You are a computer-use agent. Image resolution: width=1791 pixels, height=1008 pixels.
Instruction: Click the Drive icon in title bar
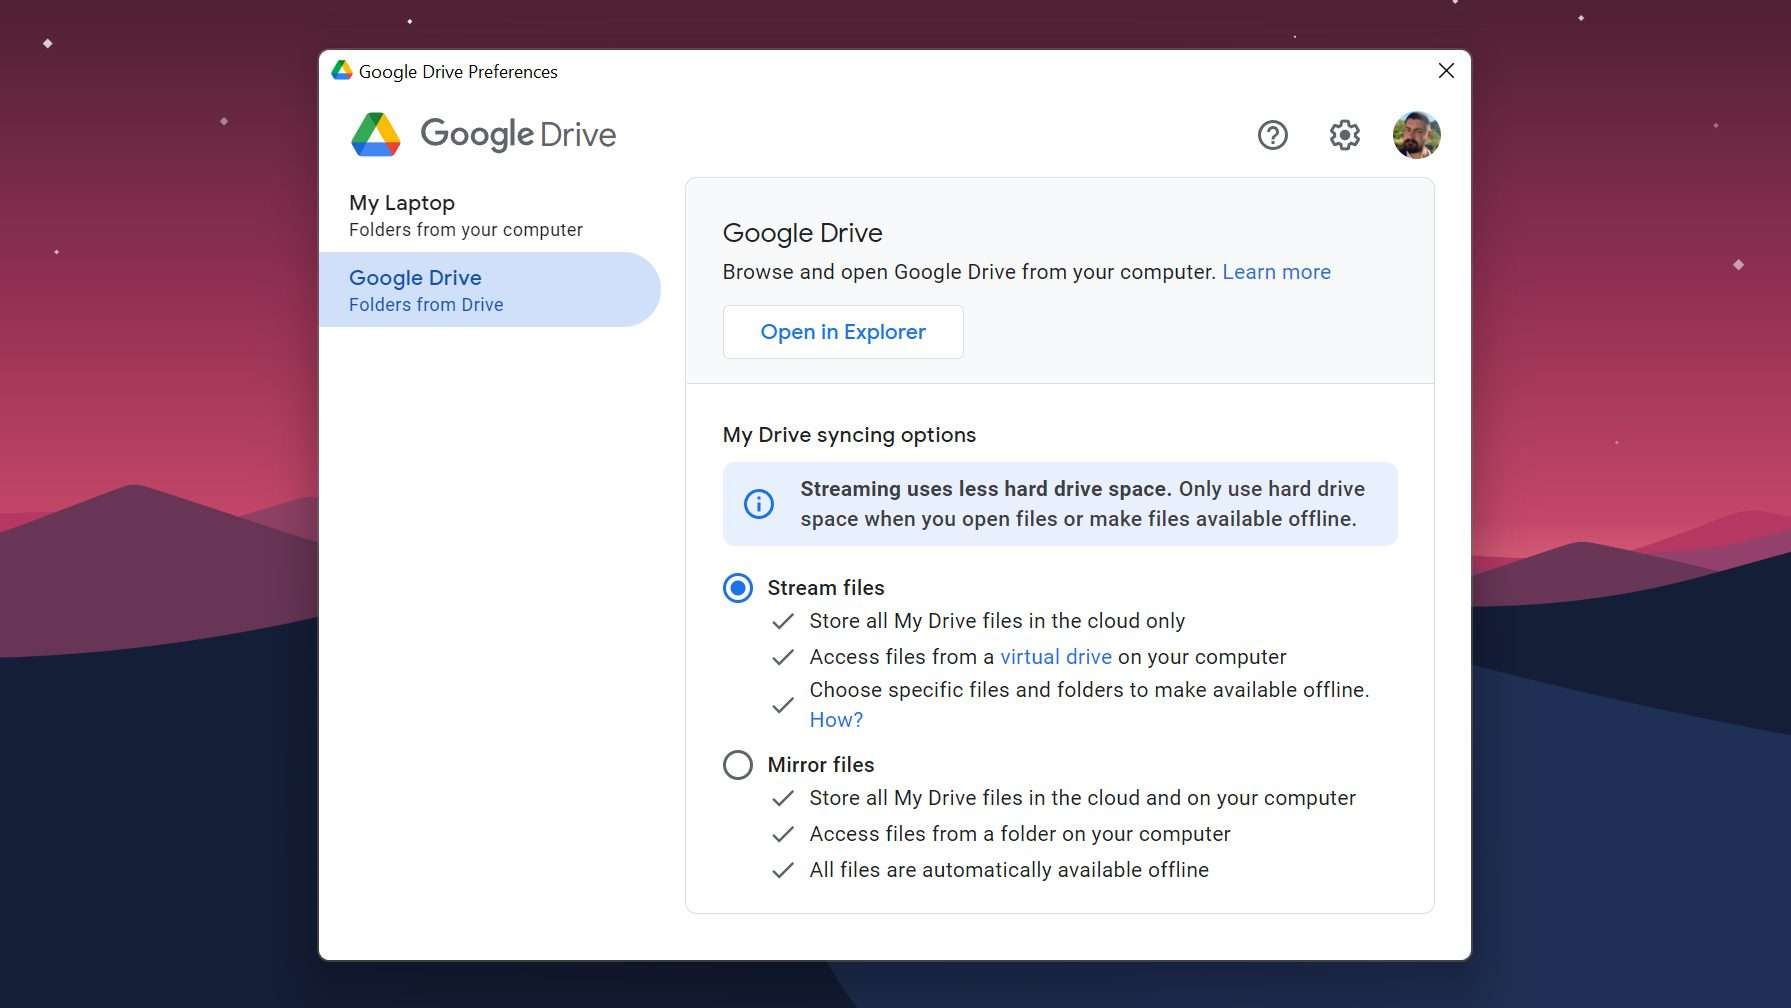click(342, 71)
